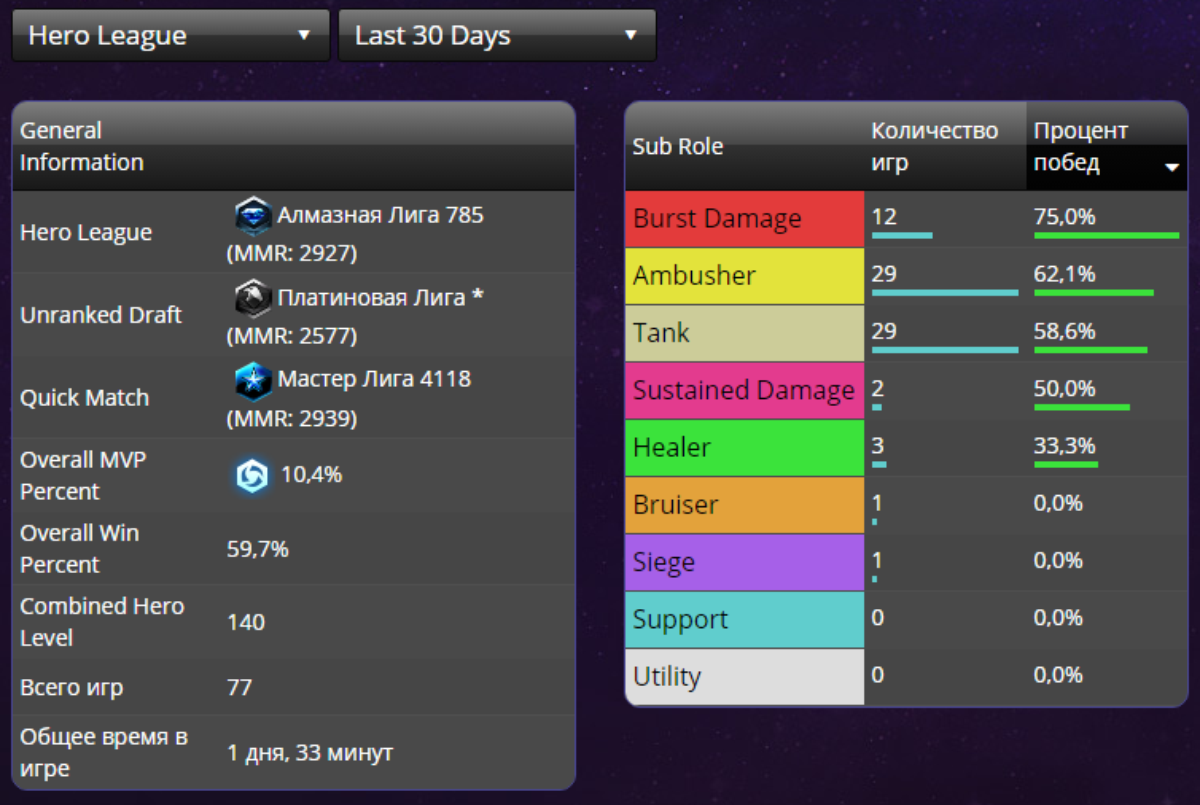The height and width of the screenshot is (805, 1200).
Task: Open the Hero League game mode dropdown
Action: 170,36
